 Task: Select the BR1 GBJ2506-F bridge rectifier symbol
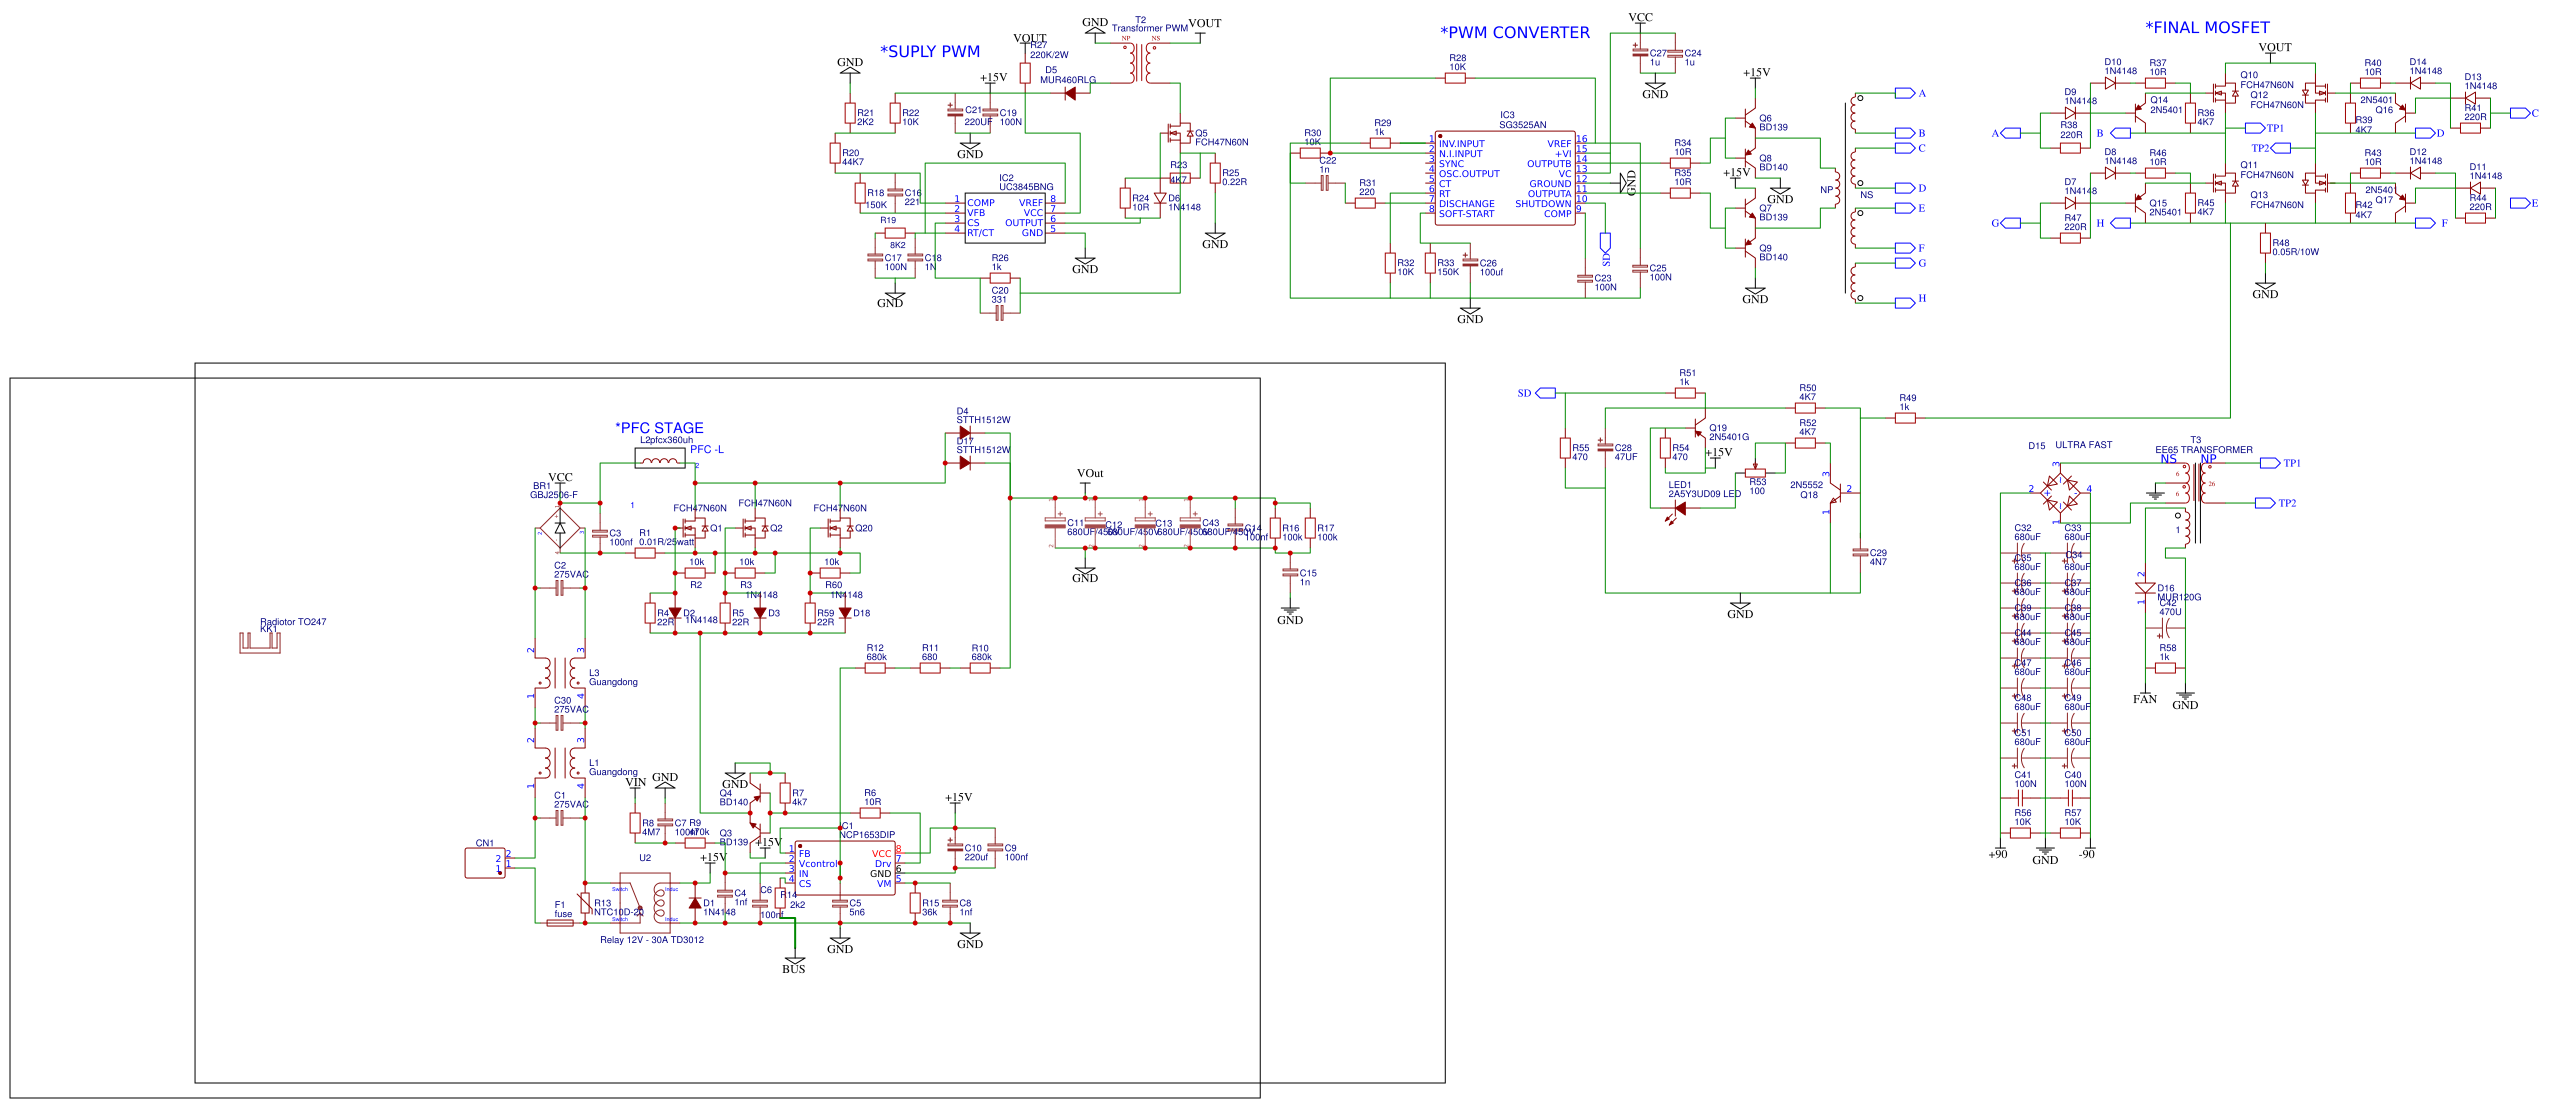click(x=560, y=528)
